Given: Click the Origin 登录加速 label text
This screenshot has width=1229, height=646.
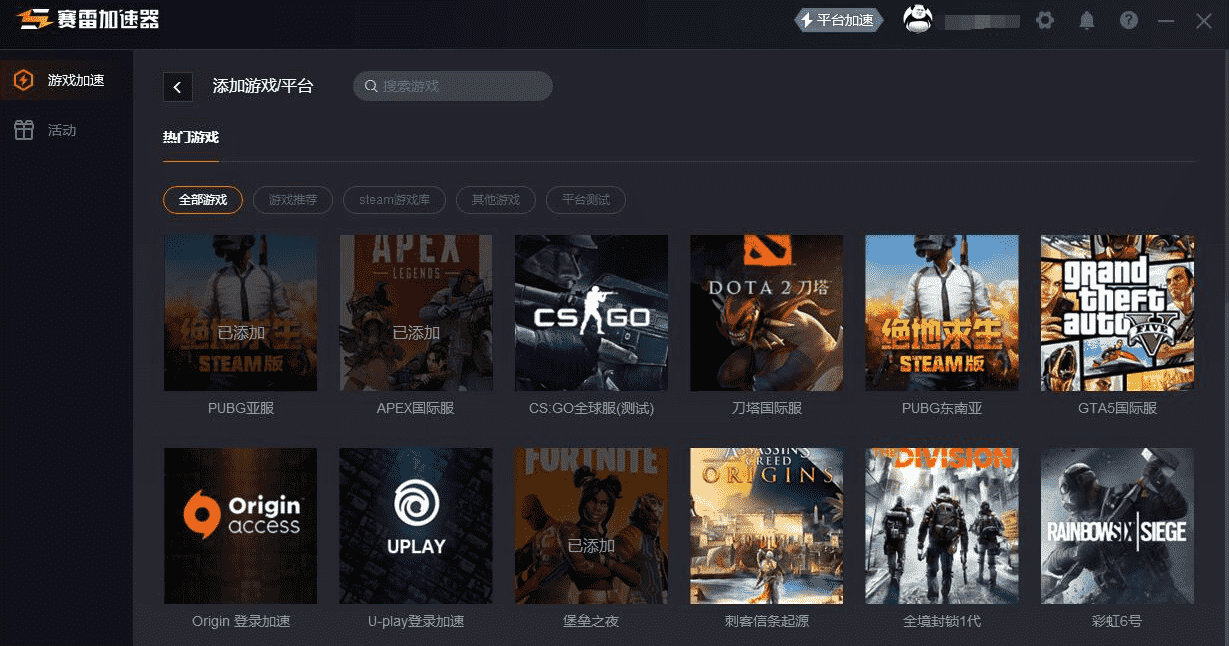Looking at the screenshot, I should pyautogui.click(x=241, y=621).
